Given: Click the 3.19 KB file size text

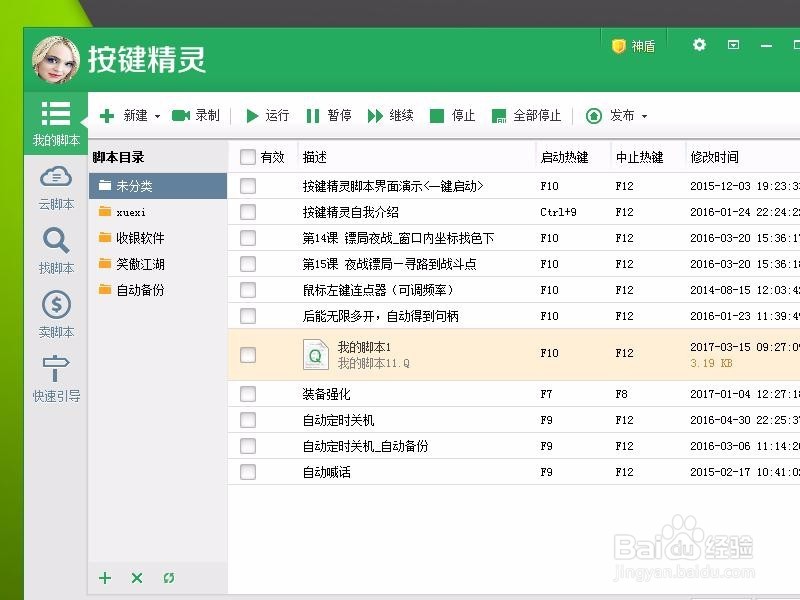Looking at the screenshot, I should [711, 363].
